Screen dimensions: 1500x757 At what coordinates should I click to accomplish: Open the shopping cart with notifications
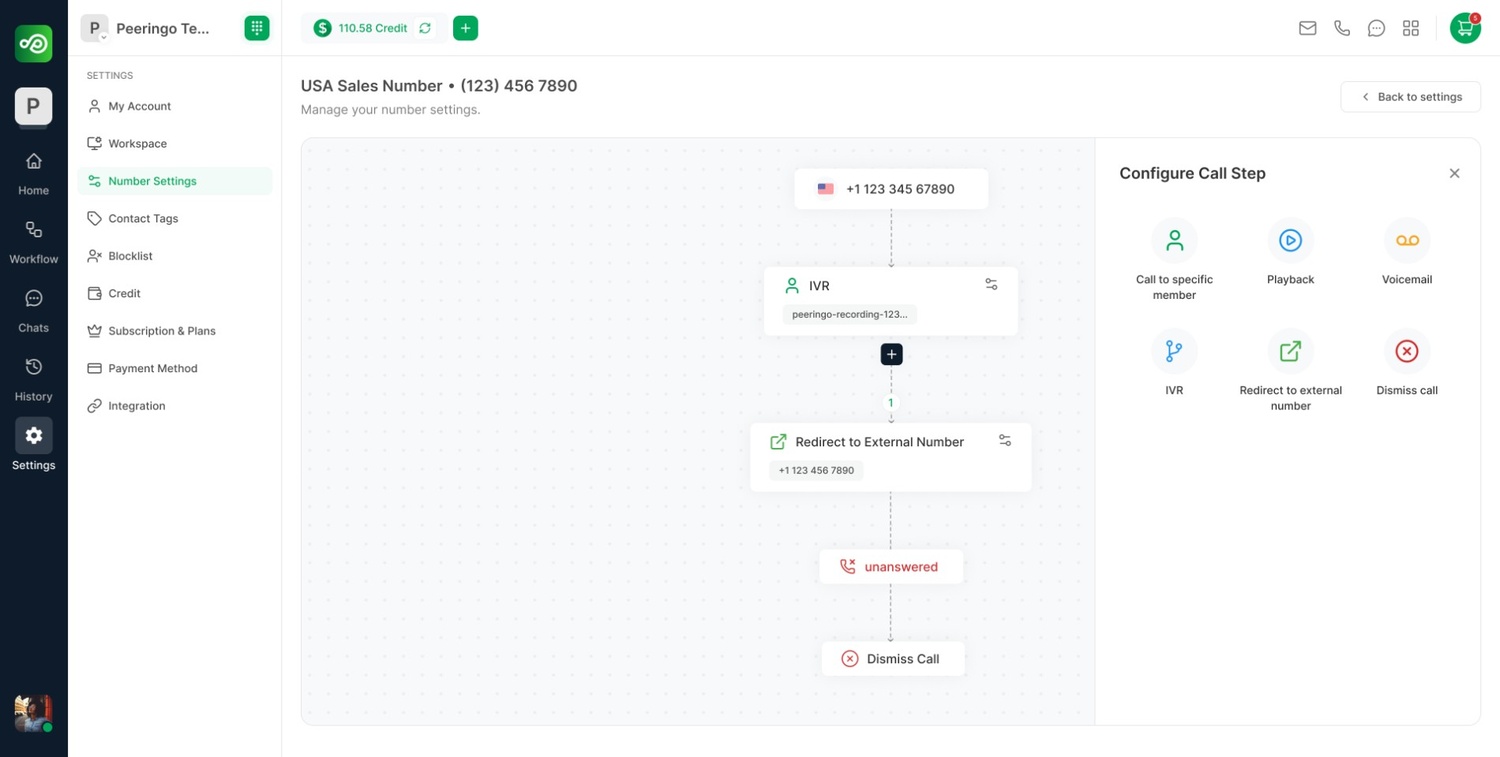click(1465, 28)
